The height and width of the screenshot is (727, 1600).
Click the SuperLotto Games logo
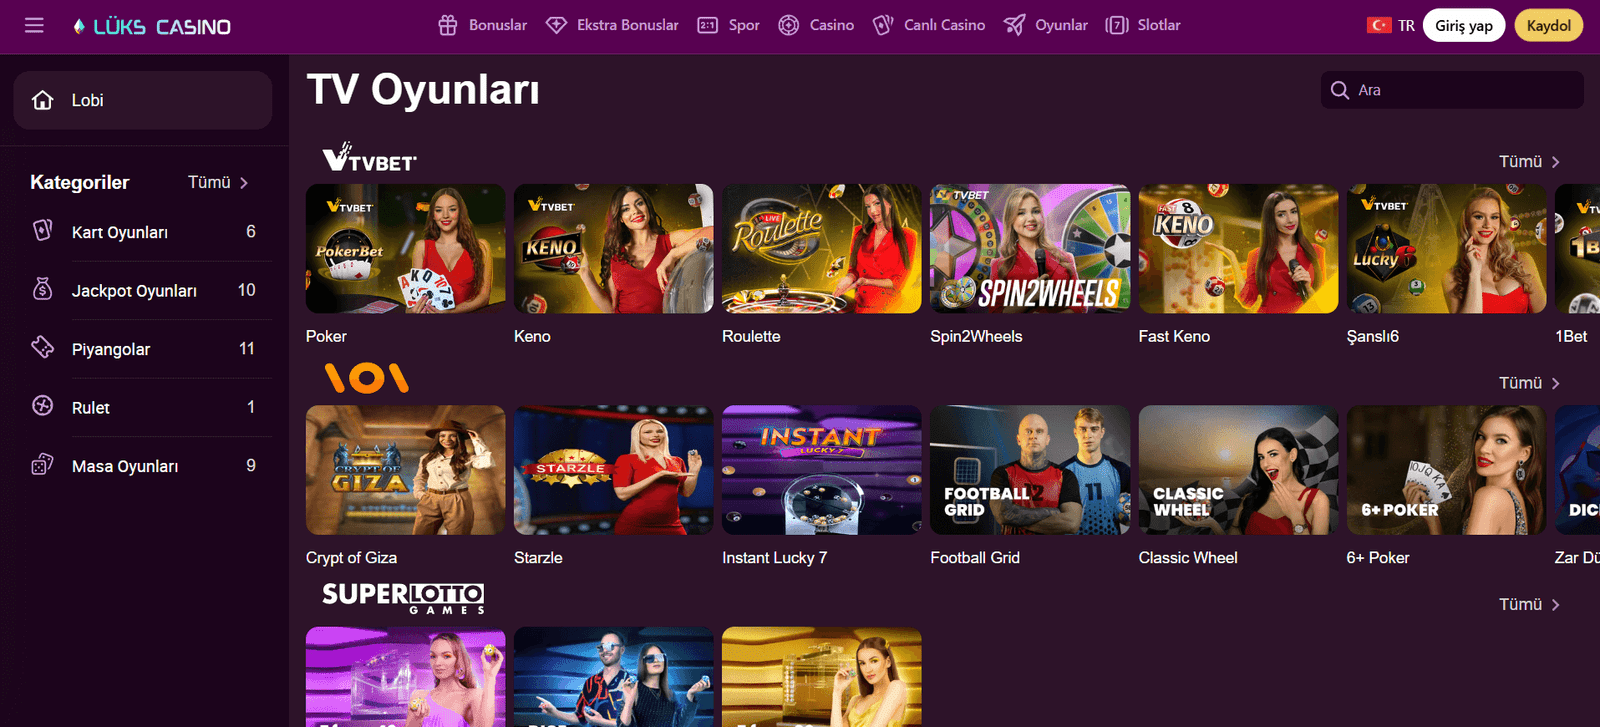click(403, 598)
